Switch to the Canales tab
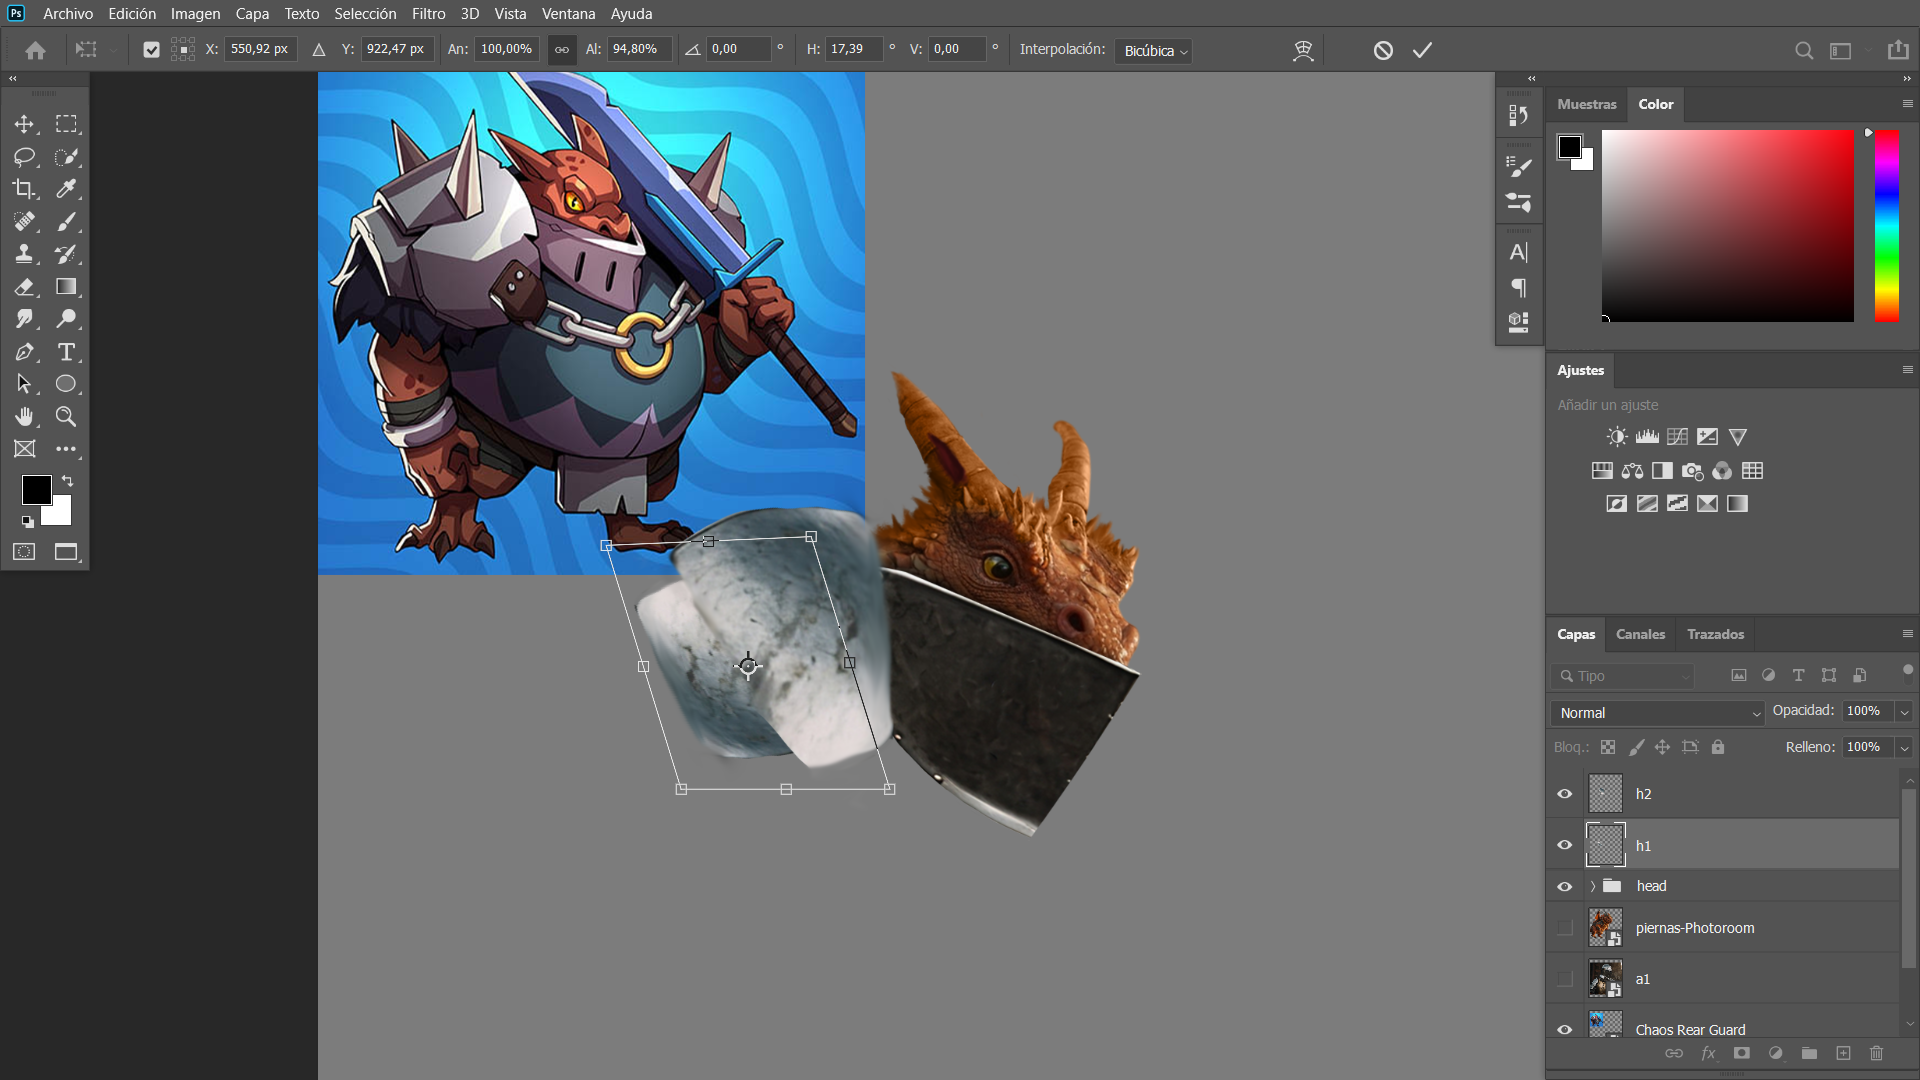 pos(1640,634)
